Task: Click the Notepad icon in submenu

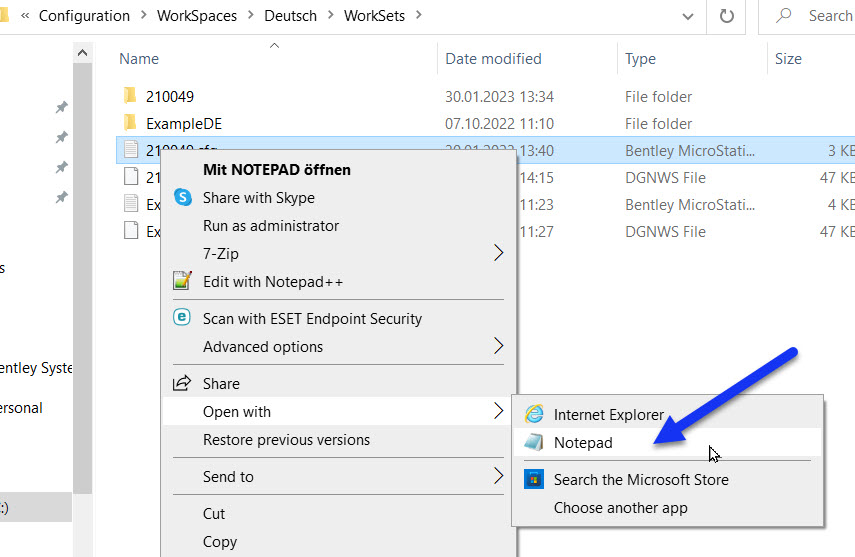Action: (535, 442)
